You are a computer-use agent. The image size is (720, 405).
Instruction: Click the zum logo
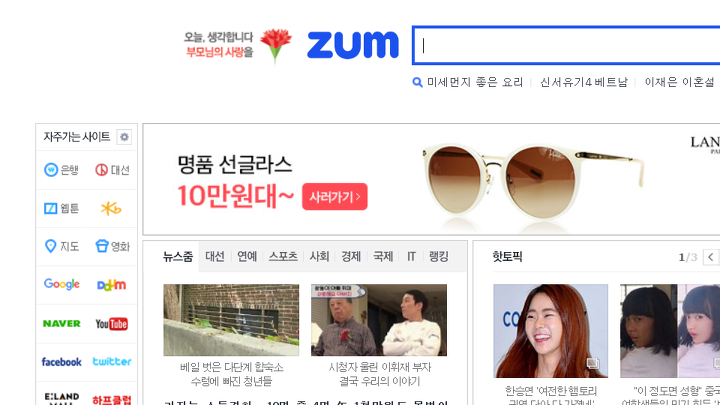[x=353, y=45]
